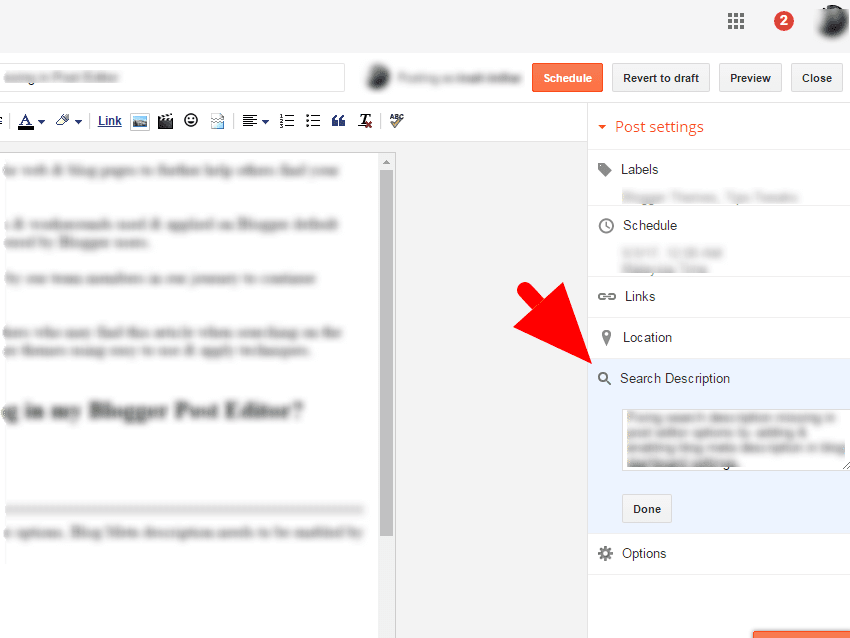Toggle bullet list
Viewport: 850px width, 638px height.
tap(313, 120)
